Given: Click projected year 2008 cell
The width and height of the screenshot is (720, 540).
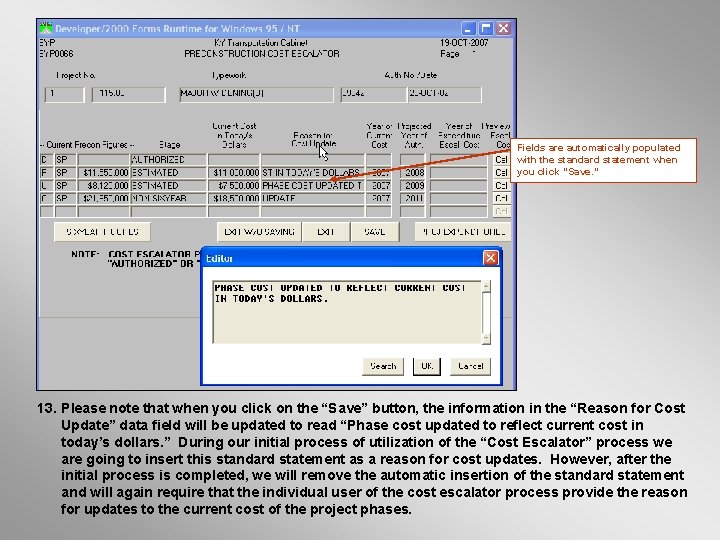Looking at the screenshot, I should pos(412,173).
